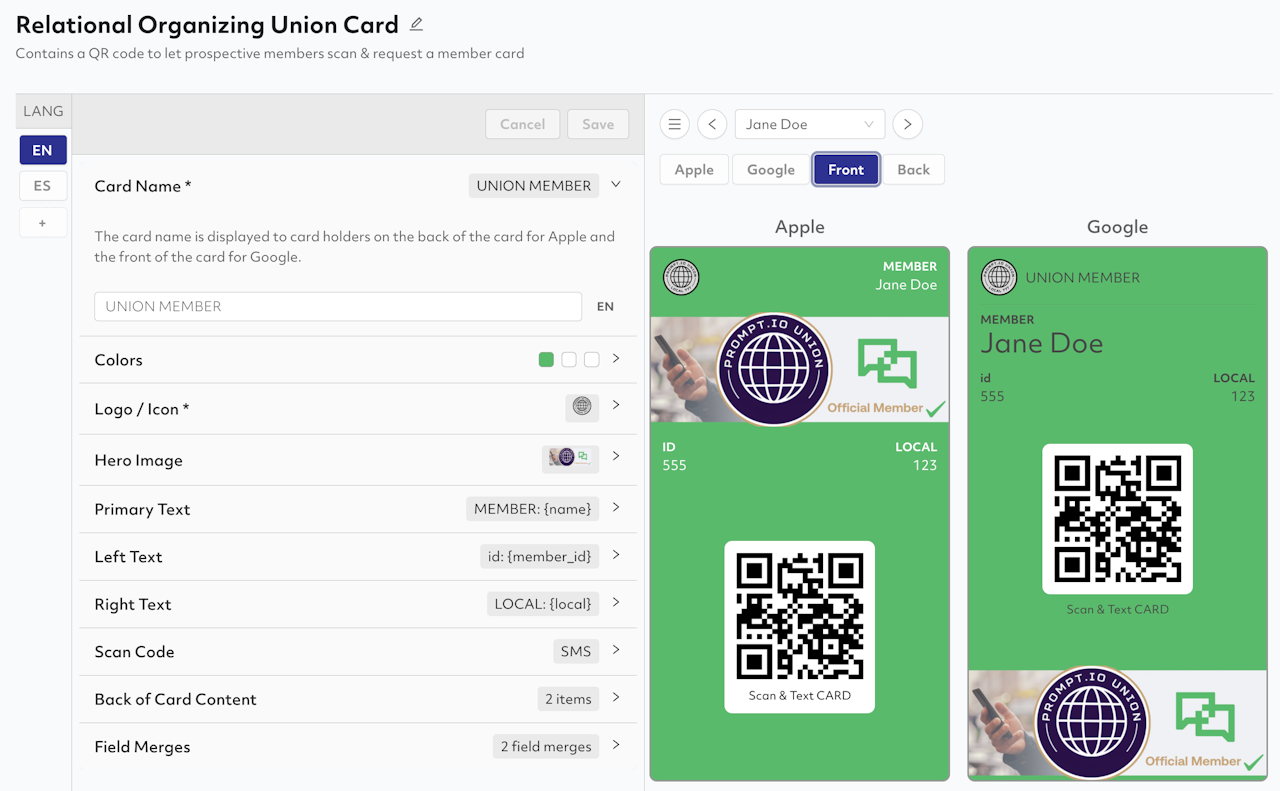
Task: Click the Cancel button
Action: point(523,124)
